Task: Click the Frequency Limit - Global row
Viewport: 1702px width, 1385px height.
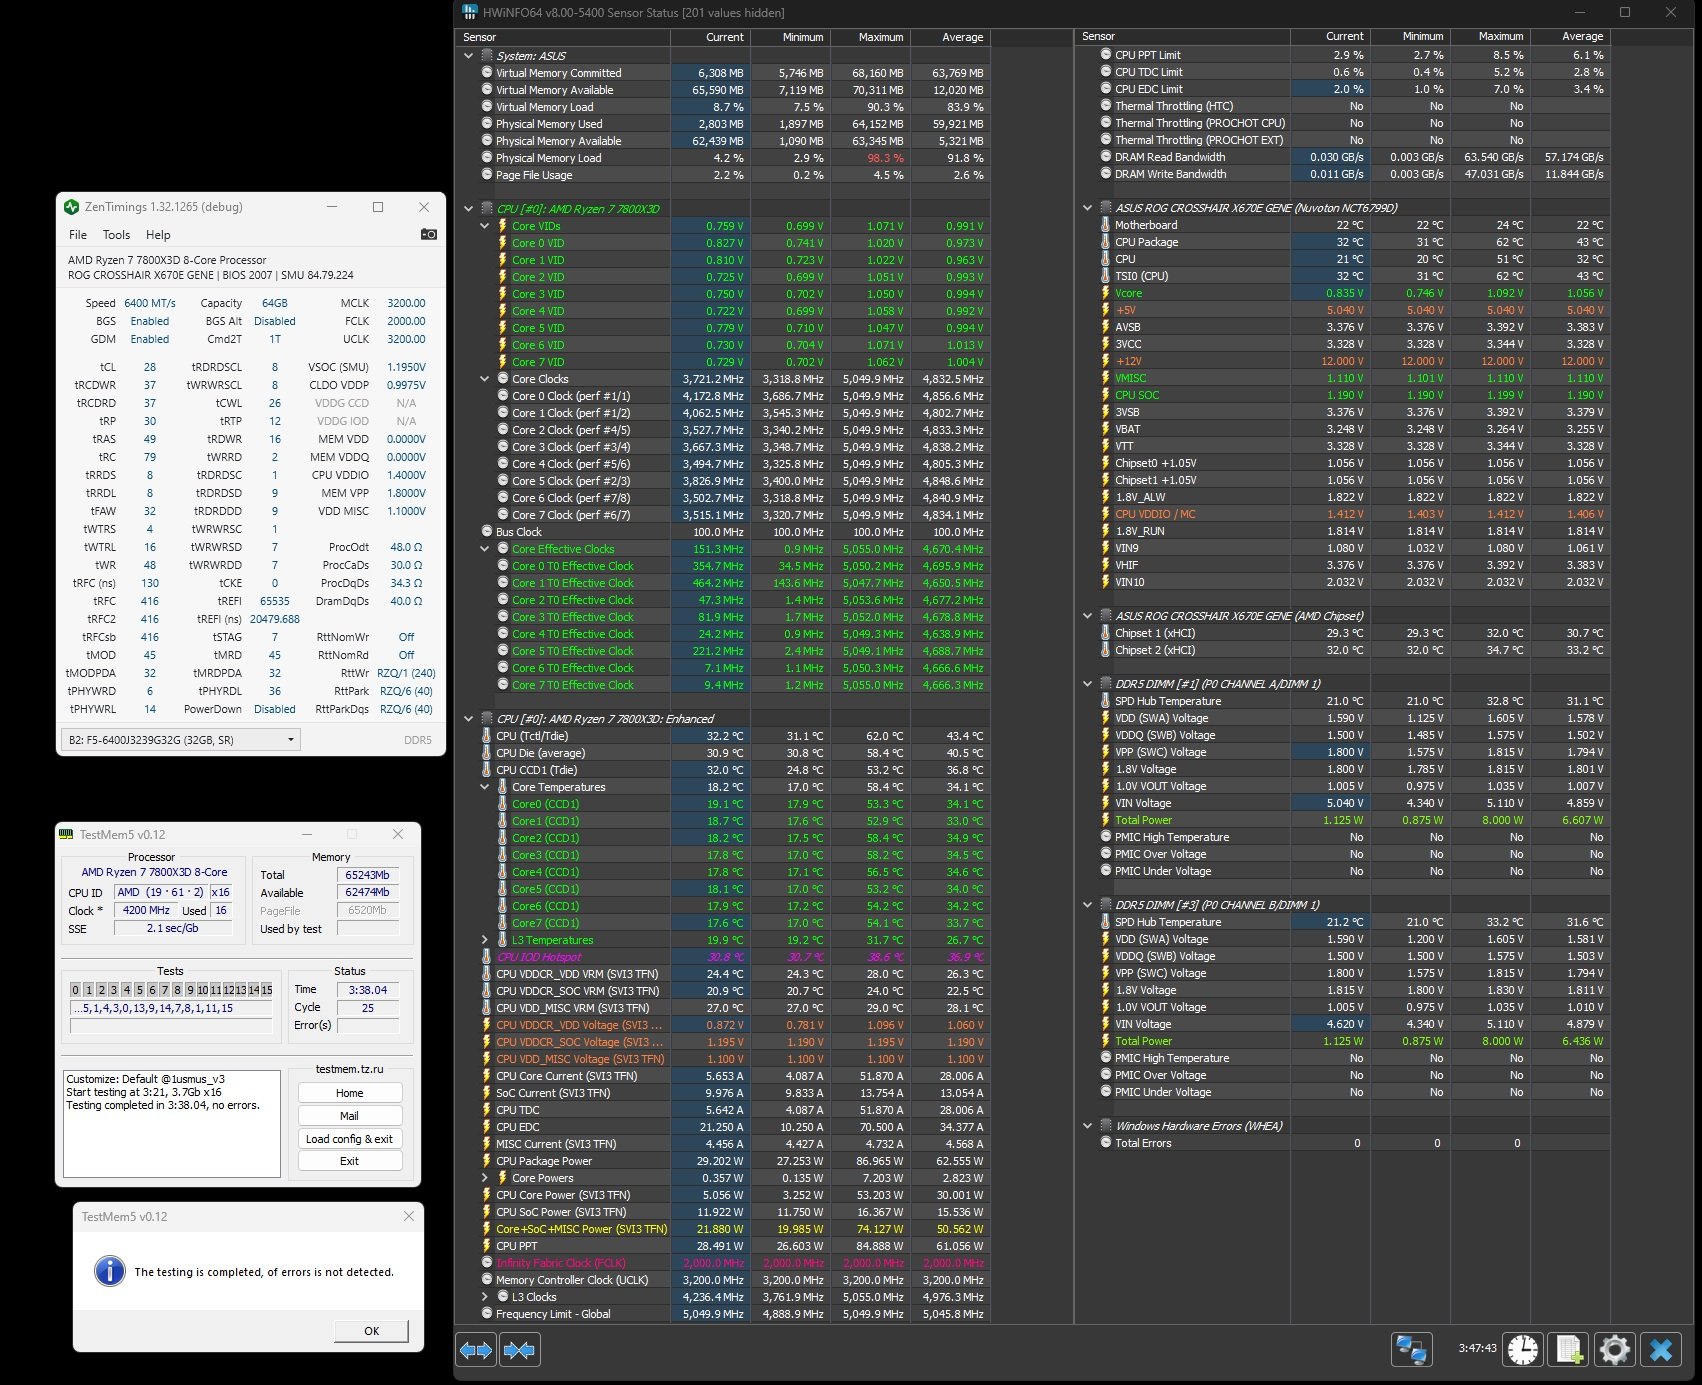Action: [722, 1314]
